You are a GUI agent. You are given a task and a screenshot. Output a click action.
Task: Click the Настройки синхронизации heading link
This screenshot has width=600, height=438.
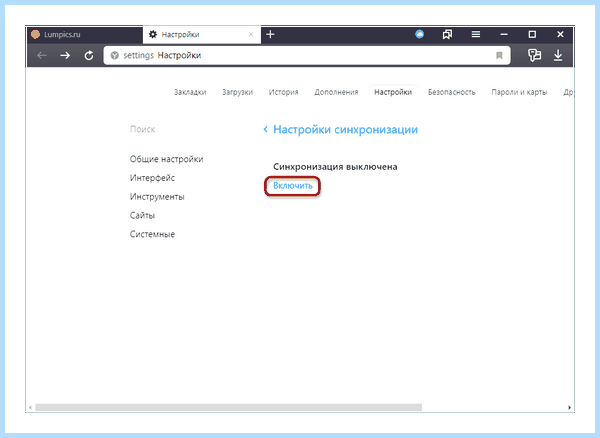click(x=345, y=130)
